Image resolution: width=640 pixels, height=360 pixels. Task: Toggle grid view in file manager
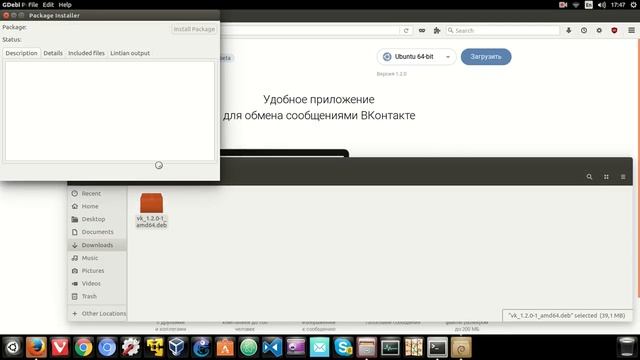tap(606, 177)
